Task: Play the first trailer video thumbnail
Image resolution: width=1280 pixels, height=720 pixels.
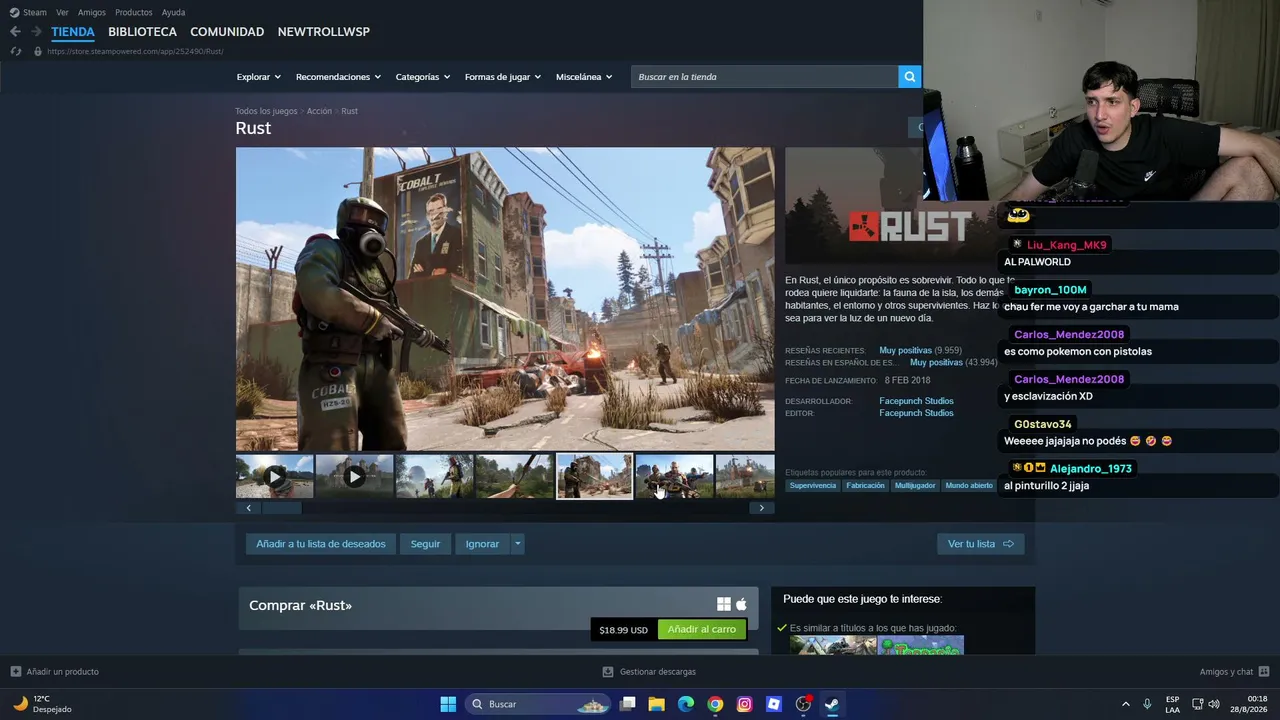Action: tap(274, 477)
